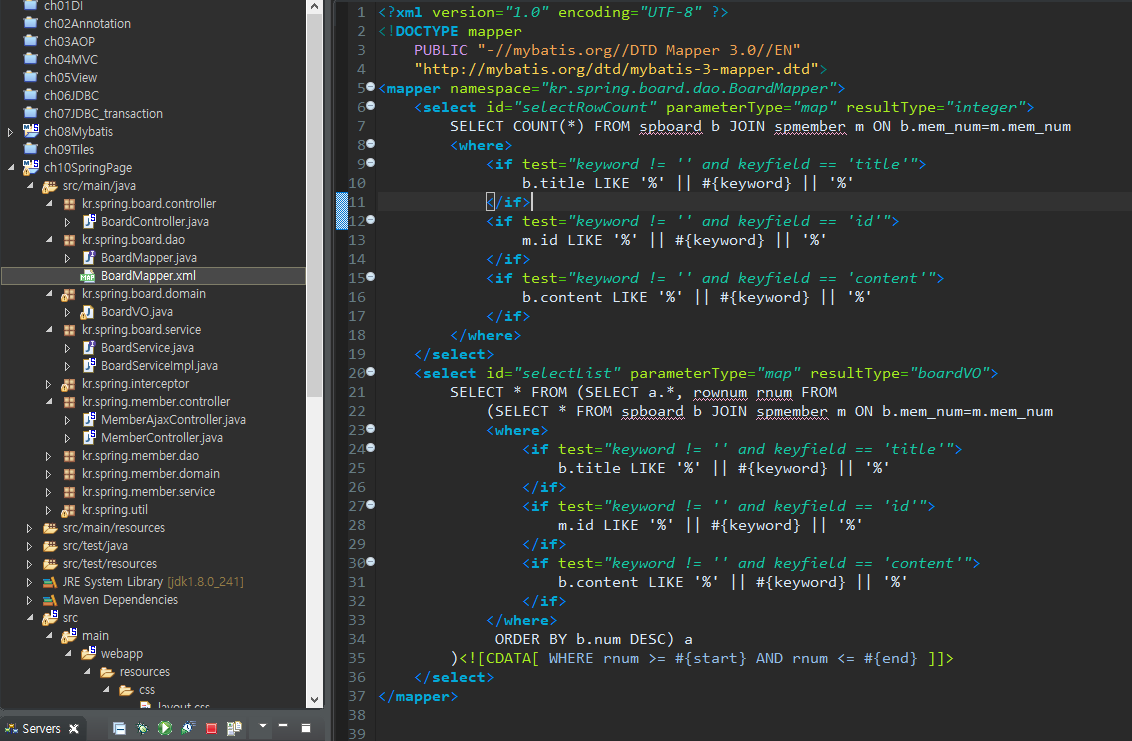Select the ch01DI project folder icon
This screenshot has width=1132, height=741.
(x=31, y=5)
